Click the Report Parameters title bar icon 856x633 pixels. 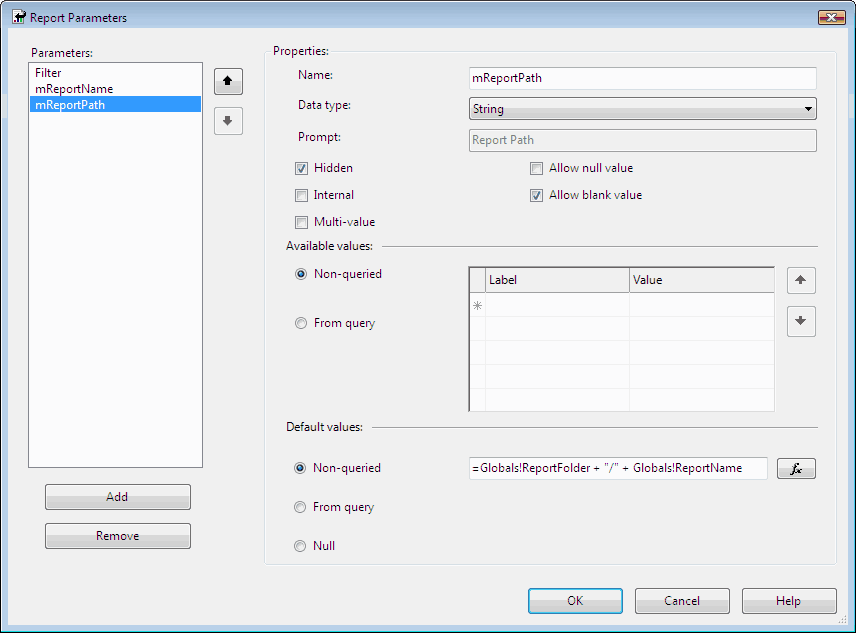pyautogui.click(x=18, y=18)
